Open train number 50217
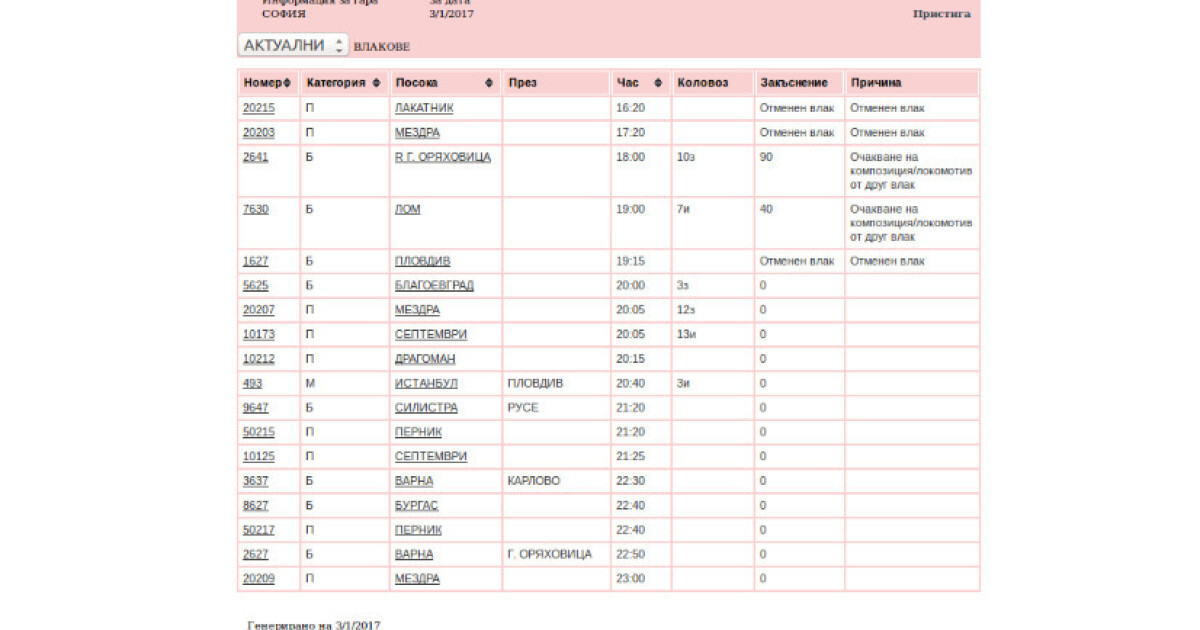The height and width of the screenshot is (630, 1200). (x=258, y=530)
